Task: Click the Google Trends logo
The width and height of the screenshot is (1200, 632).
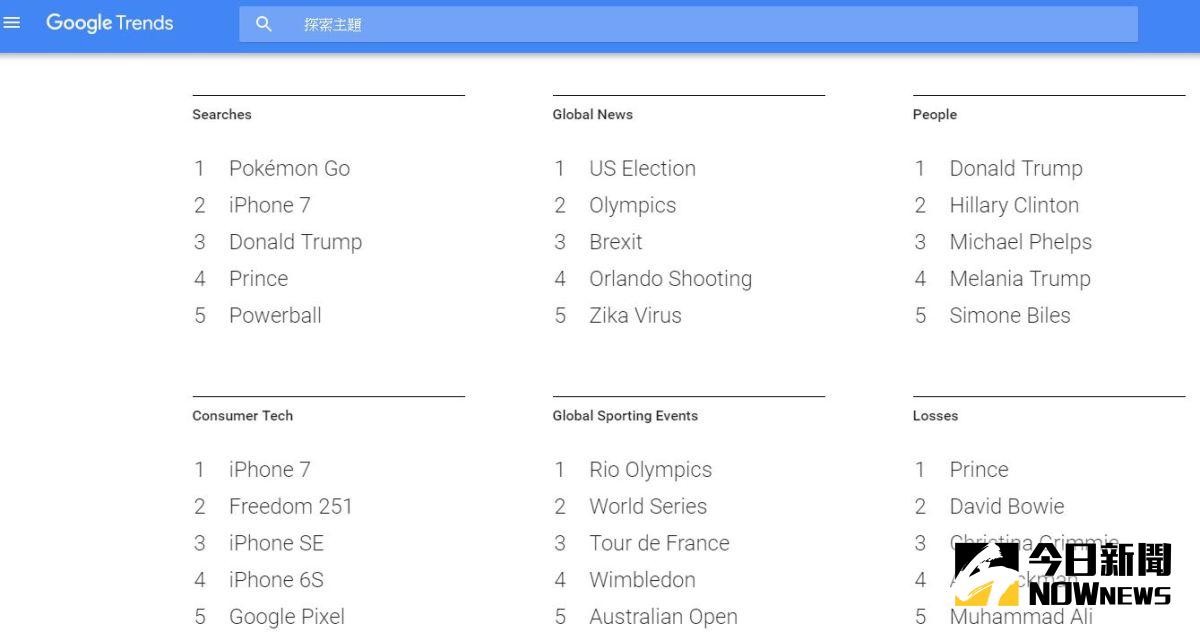Action: click(109, 23)
